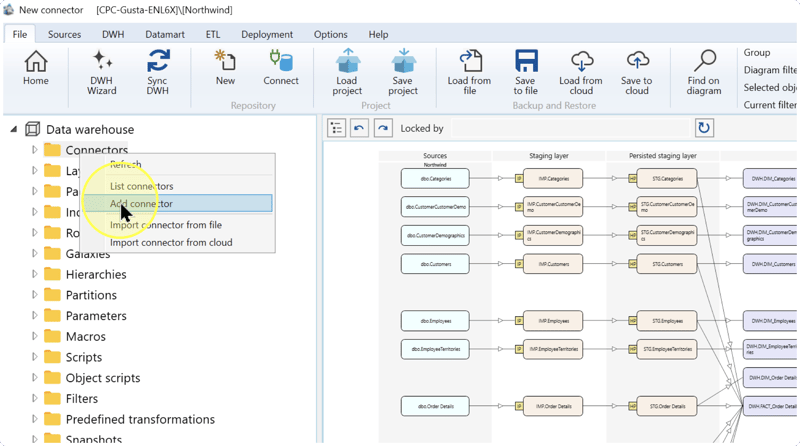This screenshot has height=446, width=800.
Task: Run Sync DWH
Action: point(158,73)
